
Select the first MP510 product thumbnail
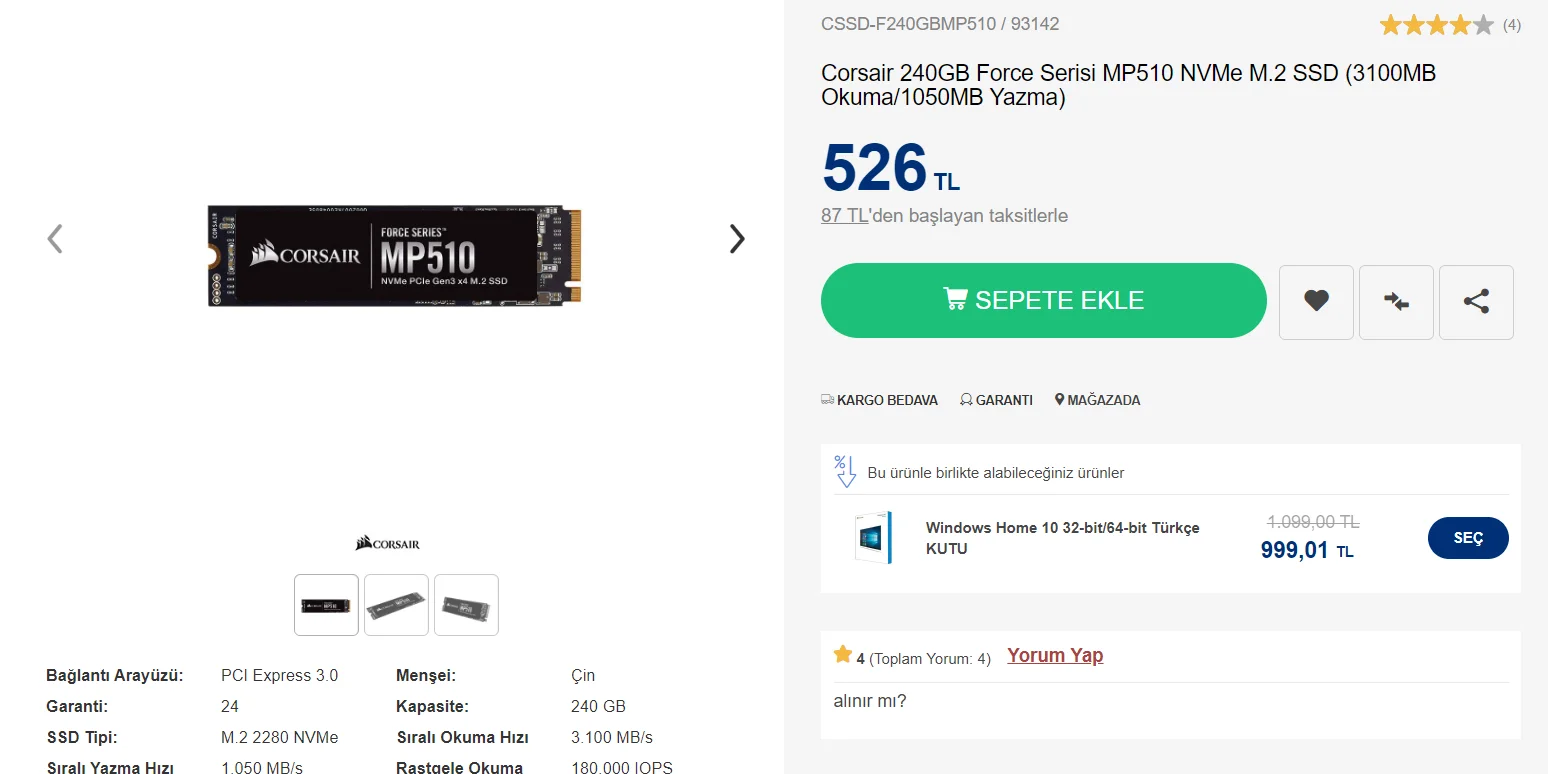point(325,604)
